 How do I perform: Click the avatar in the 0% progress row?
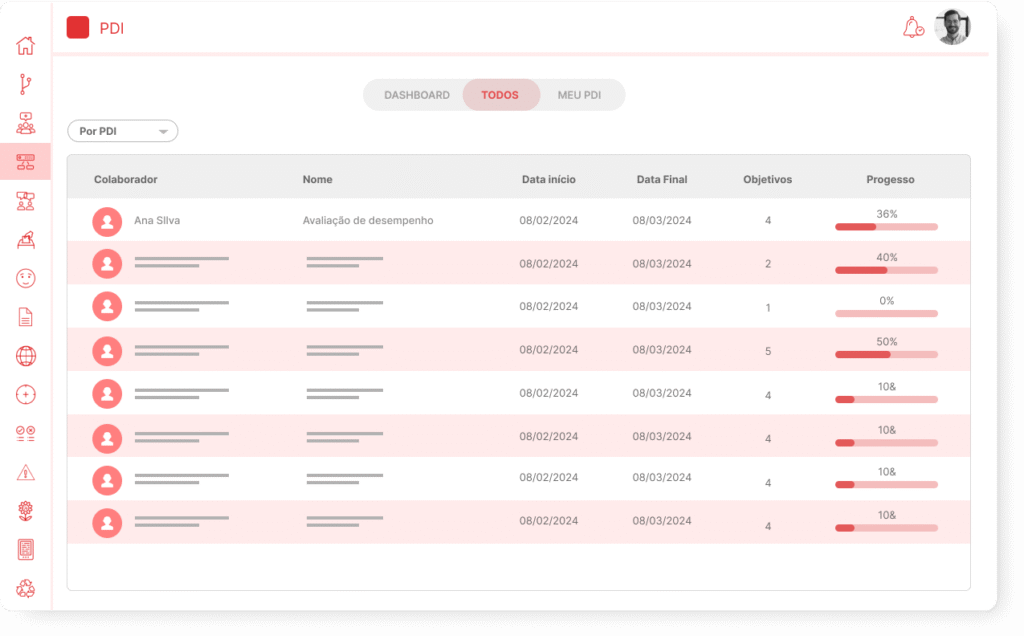point(107,306)
